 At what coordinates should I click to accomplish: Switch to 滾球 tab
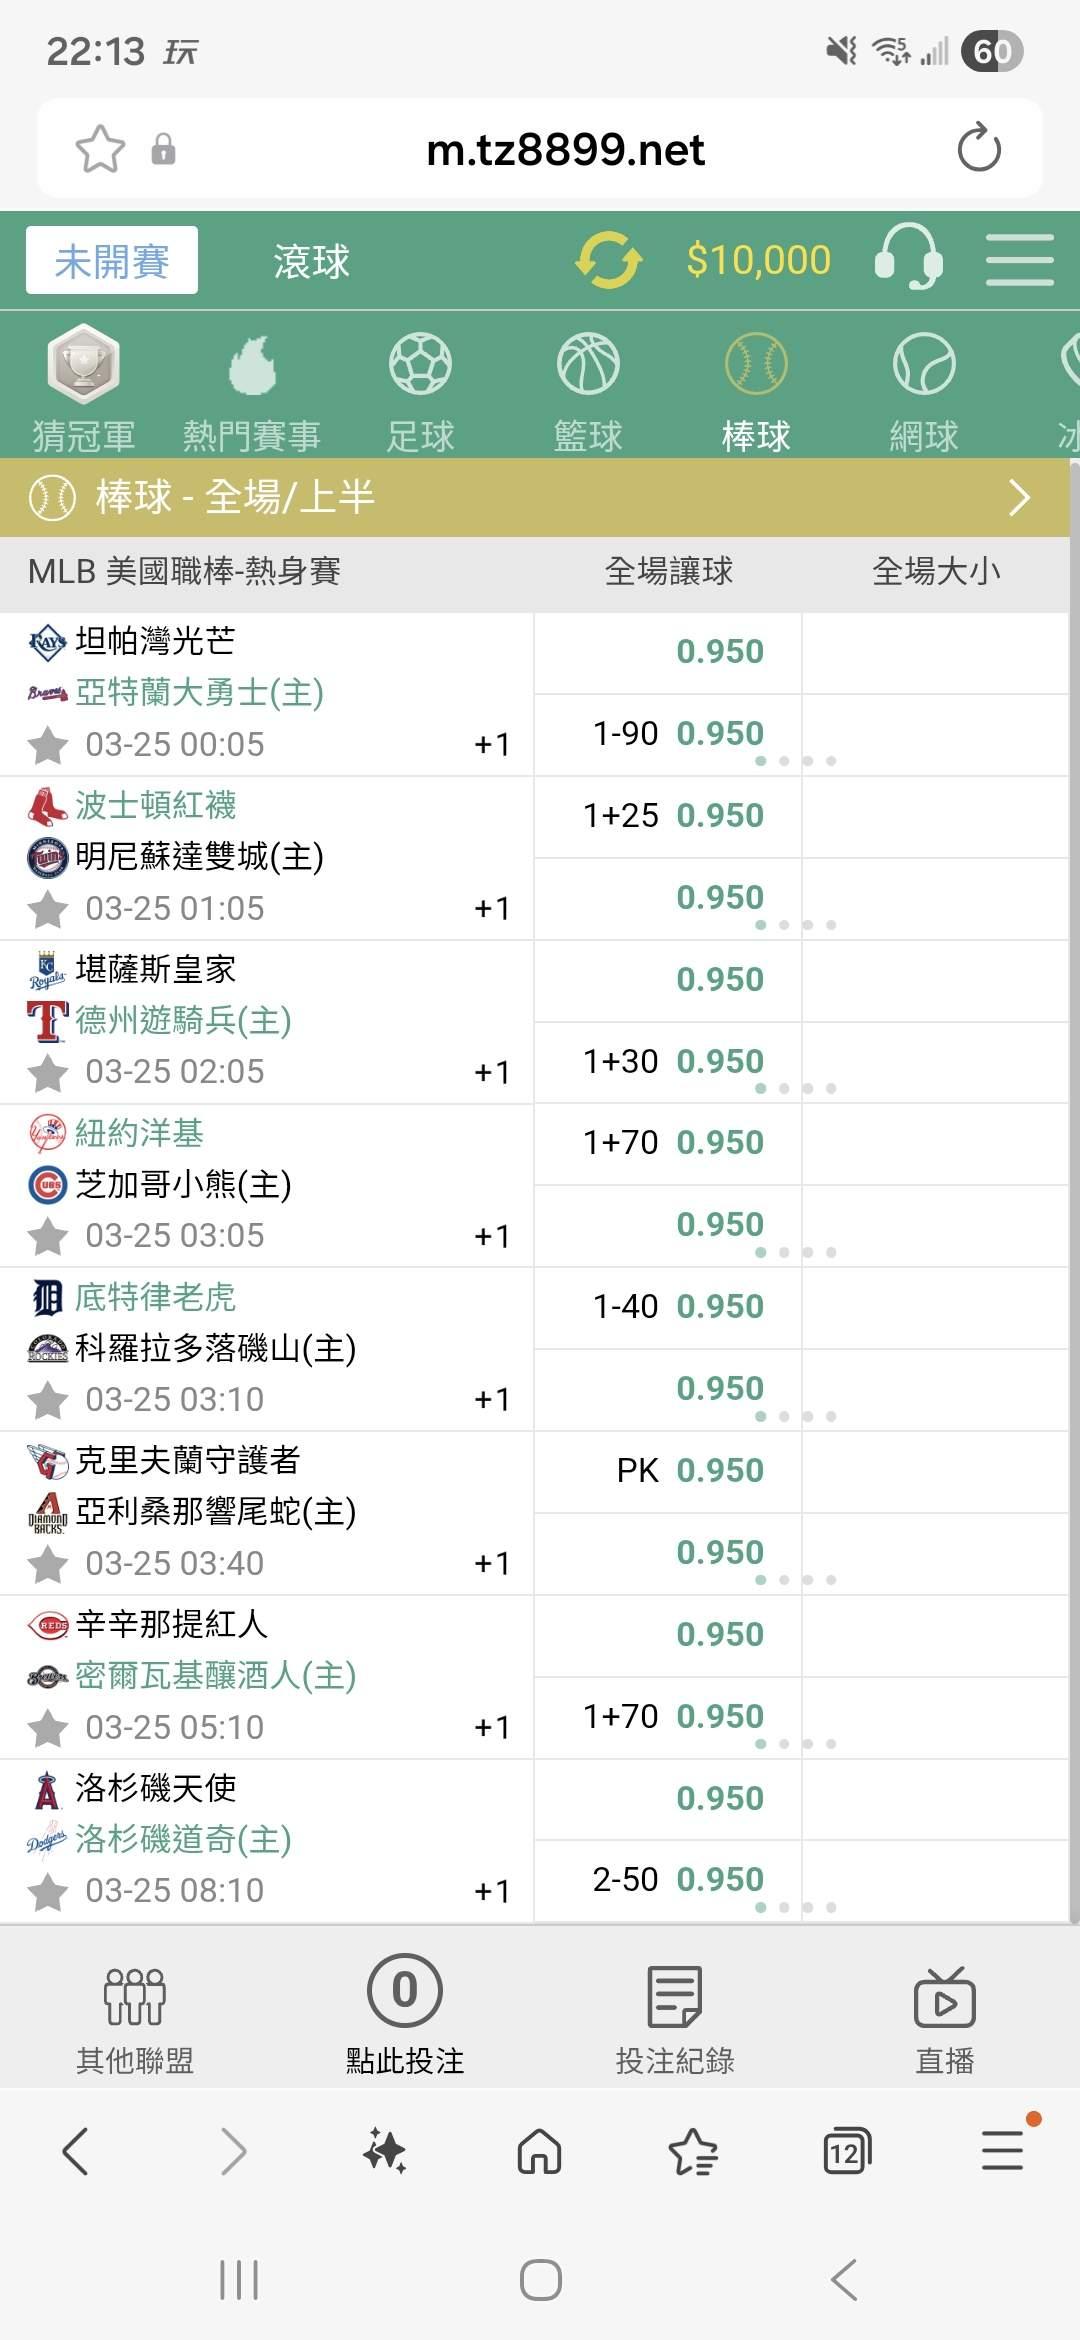click(311, 261)
